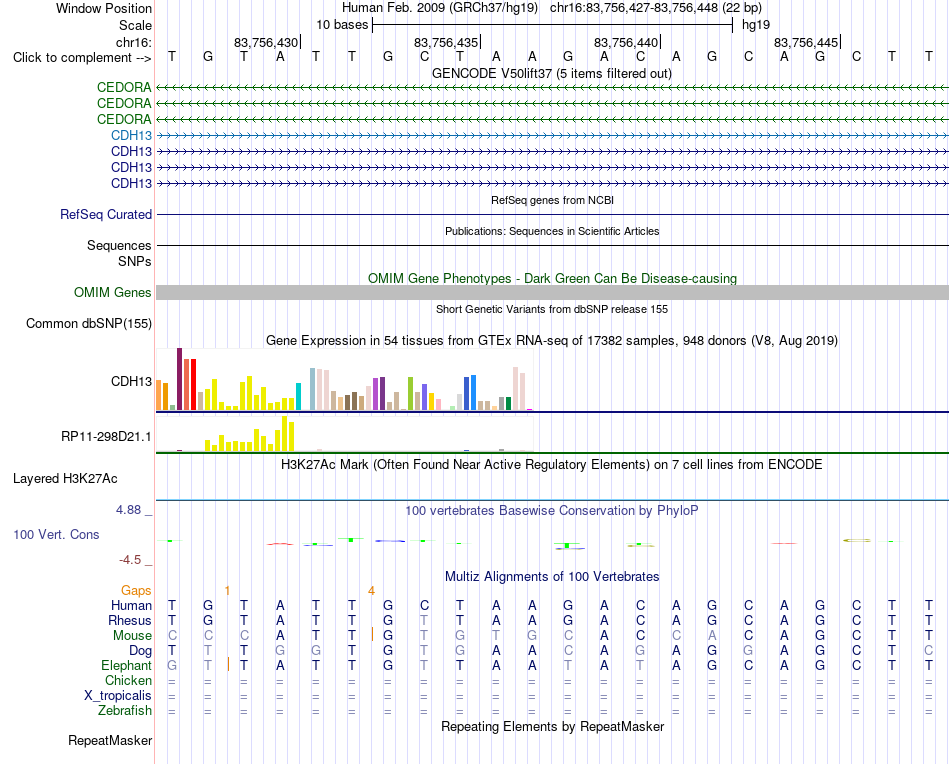
Task: Click the '10 bases' scale bar label
Action: pyautogui.click(x=342, y=25)
